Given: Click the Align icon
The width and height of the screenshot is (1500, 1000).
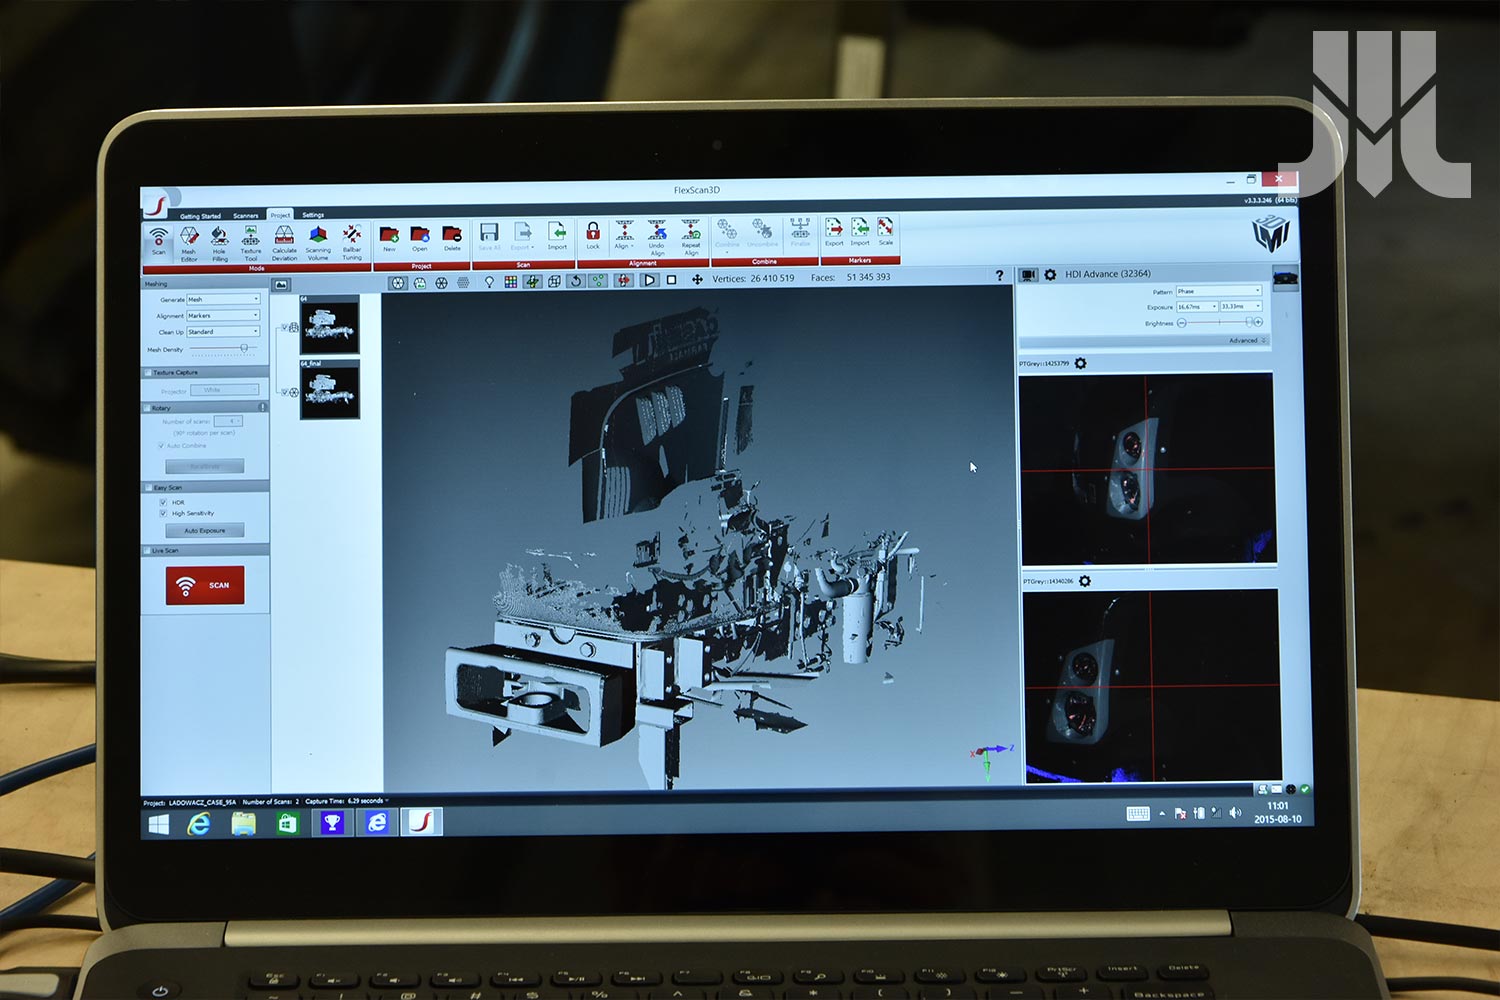Looking at the screenshot, I should point(624,235).
